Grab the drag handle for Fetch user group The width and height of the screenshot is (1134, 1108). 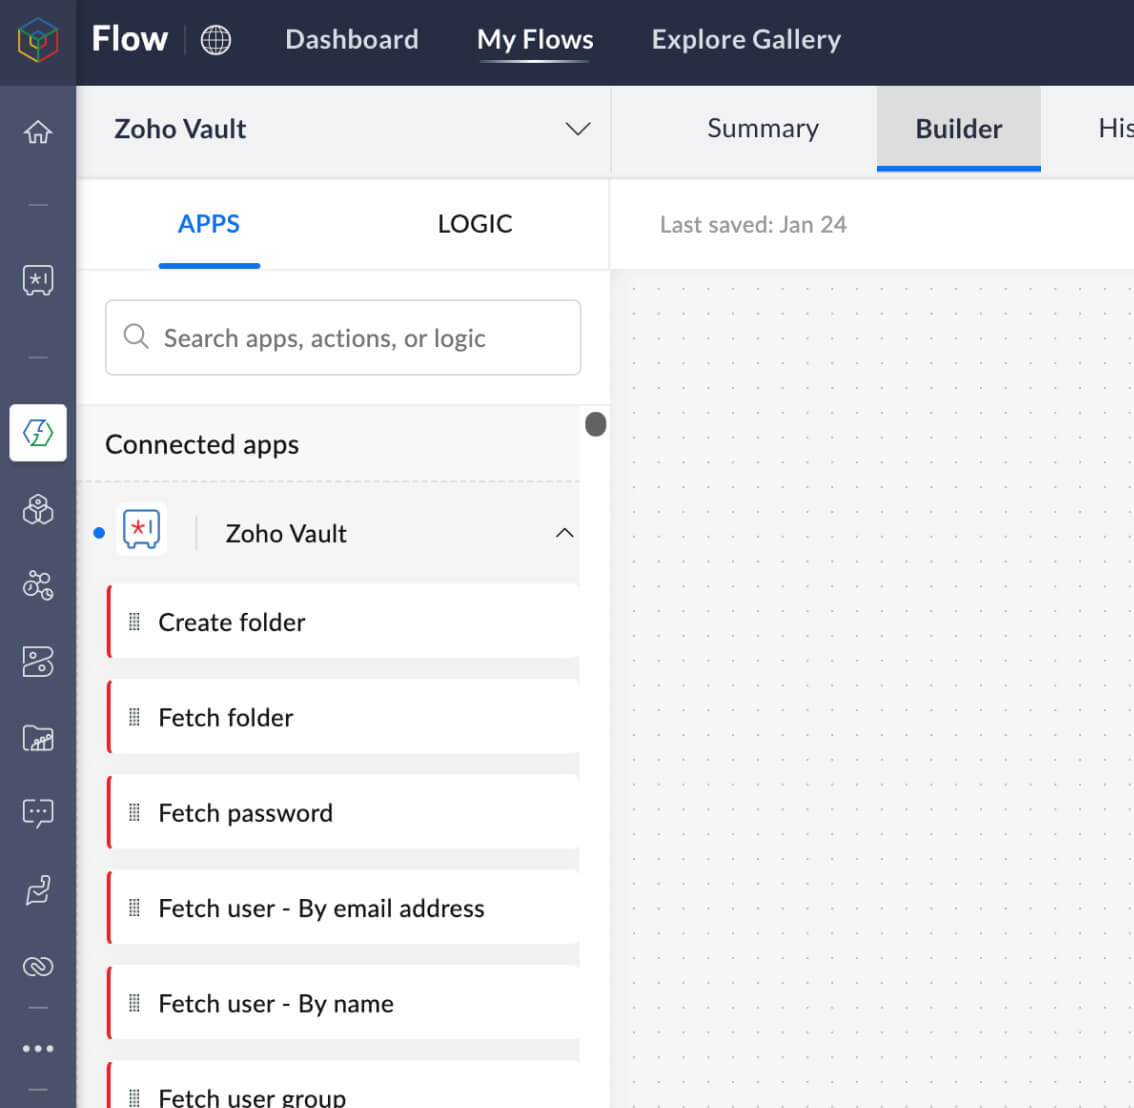point(134,1098)
